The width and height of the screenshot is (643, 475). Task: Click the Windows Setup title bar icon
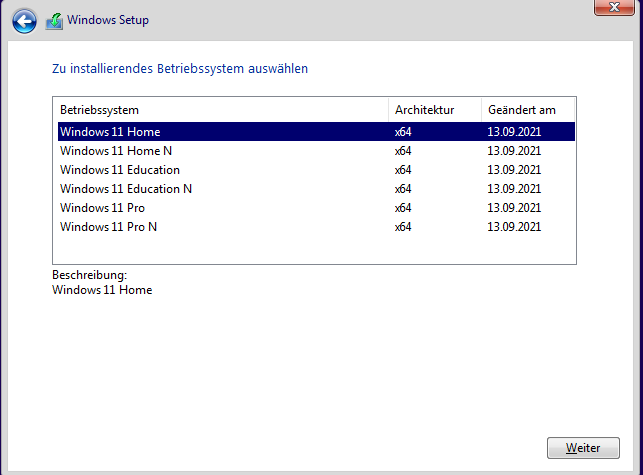(x=54, y=21)
